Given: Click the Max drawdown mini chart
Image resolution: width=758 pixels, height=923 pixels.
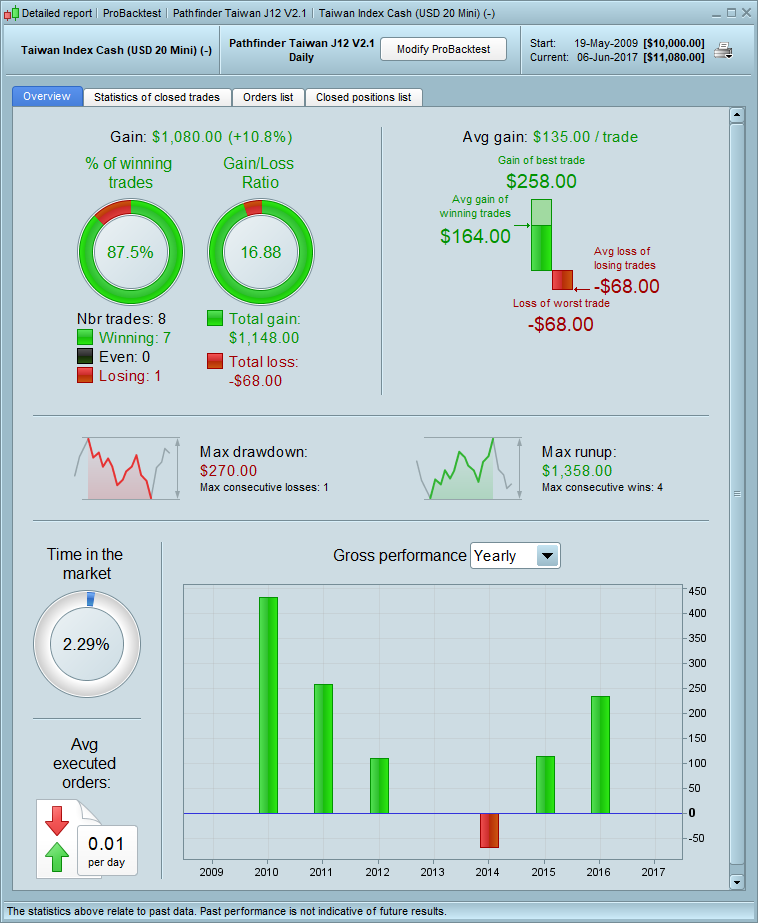Looking at the screenshot, I should (127, 469).
